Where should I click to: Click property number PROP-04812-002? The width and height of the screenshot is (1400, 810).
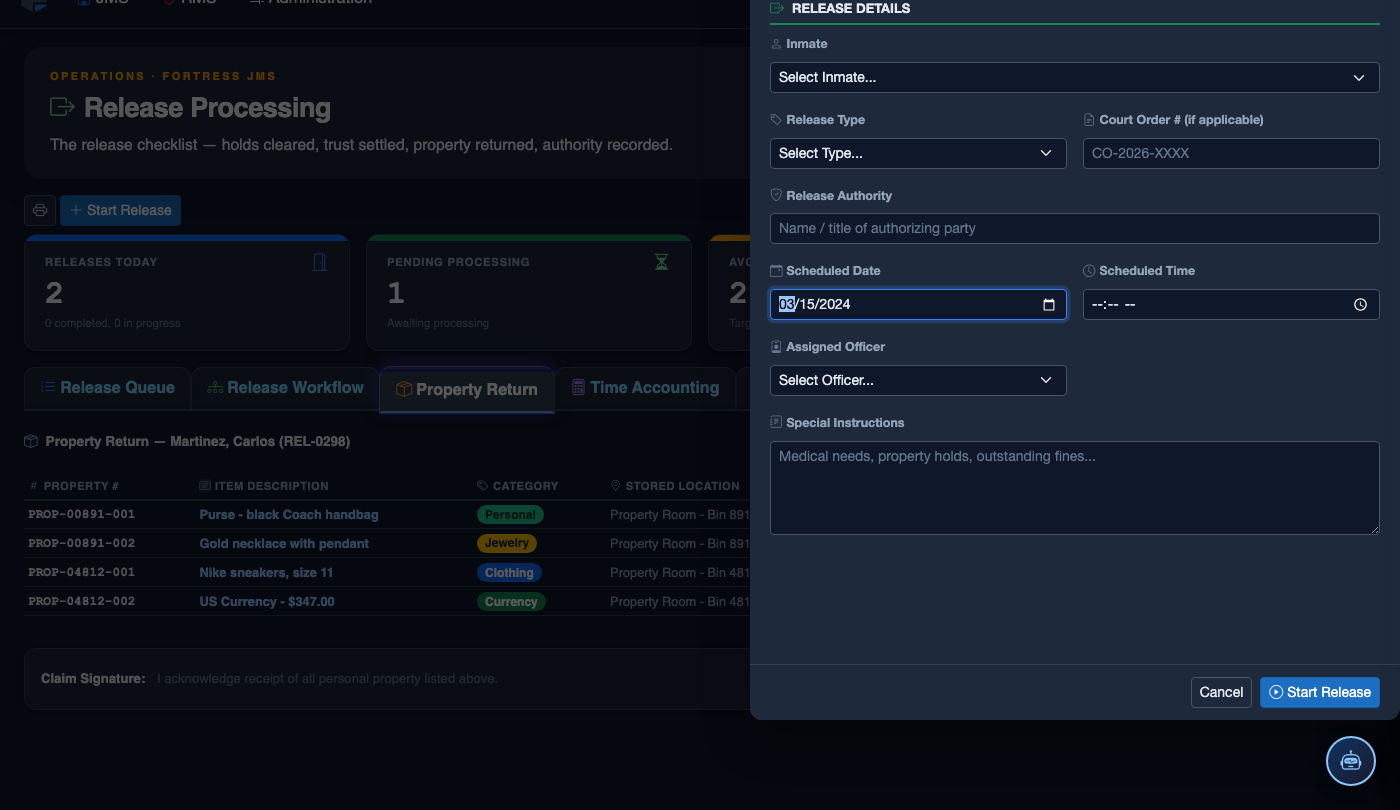(x=82, y=601)
